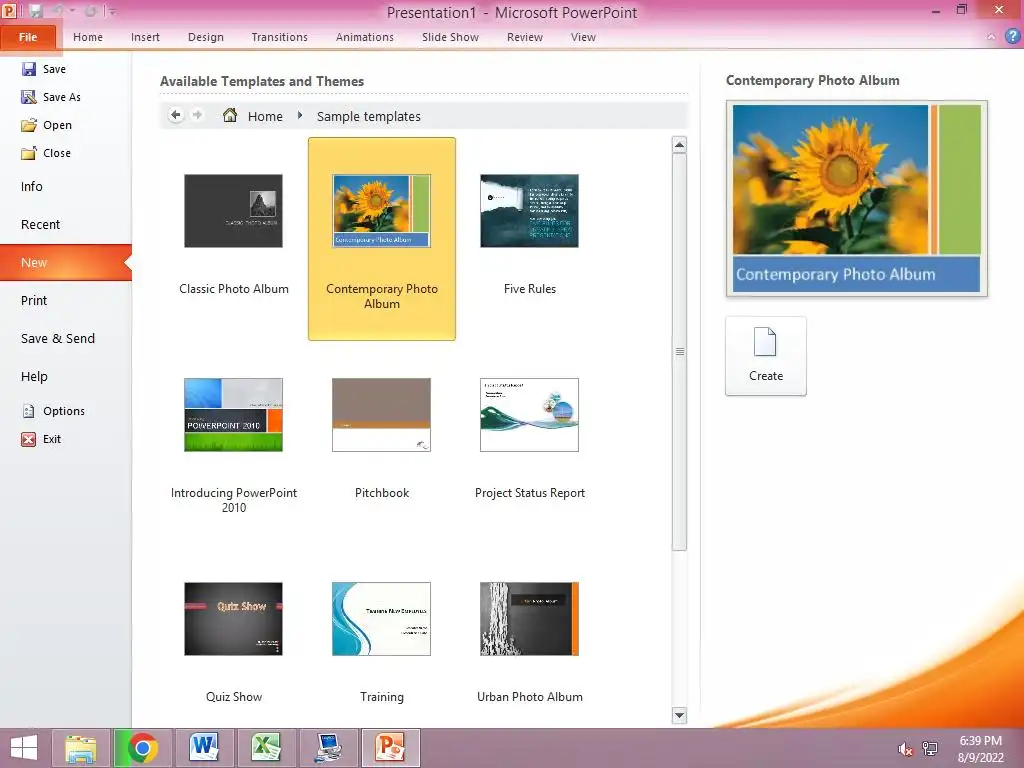
Task: Open the Slide Show ribbon tab
Action: pos(451,37)
